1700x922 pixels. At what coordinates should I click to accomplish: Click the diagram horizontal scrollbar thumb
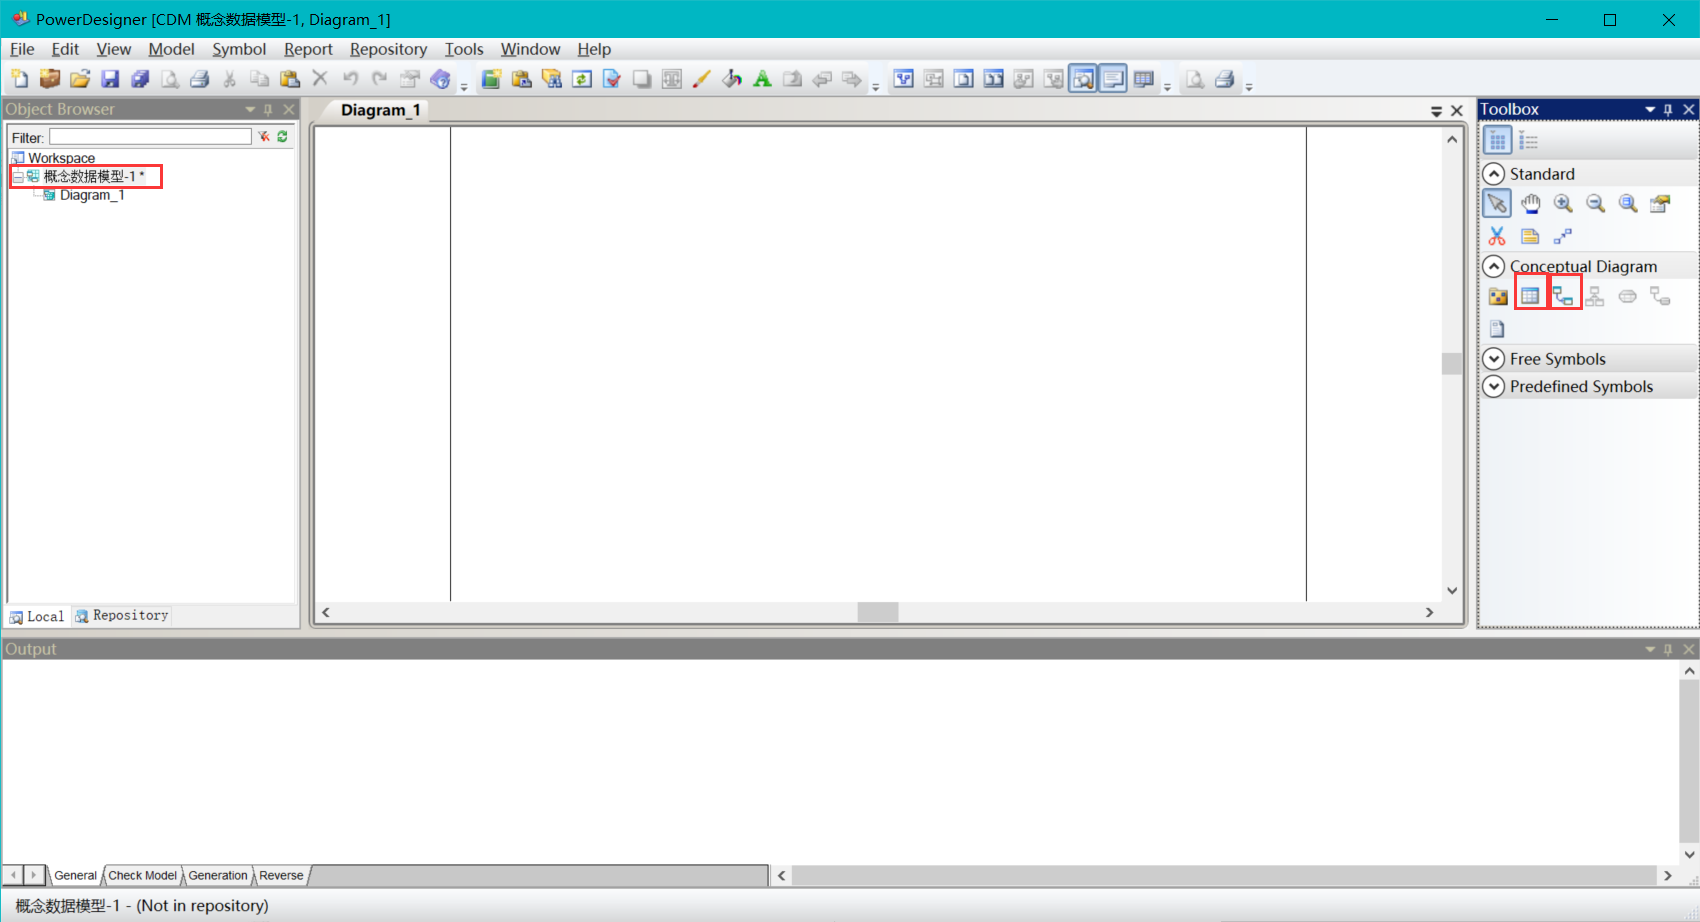coord(878,612)
